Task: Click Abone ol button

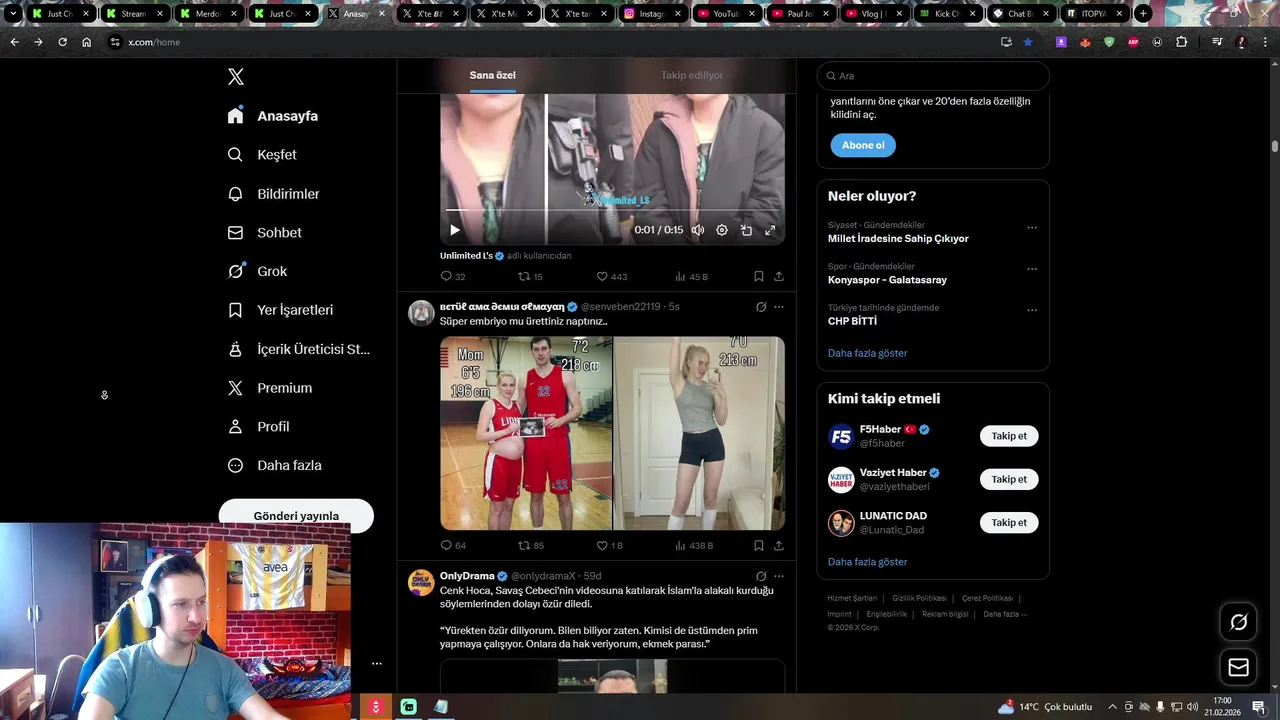Action: tap(863, 145)
